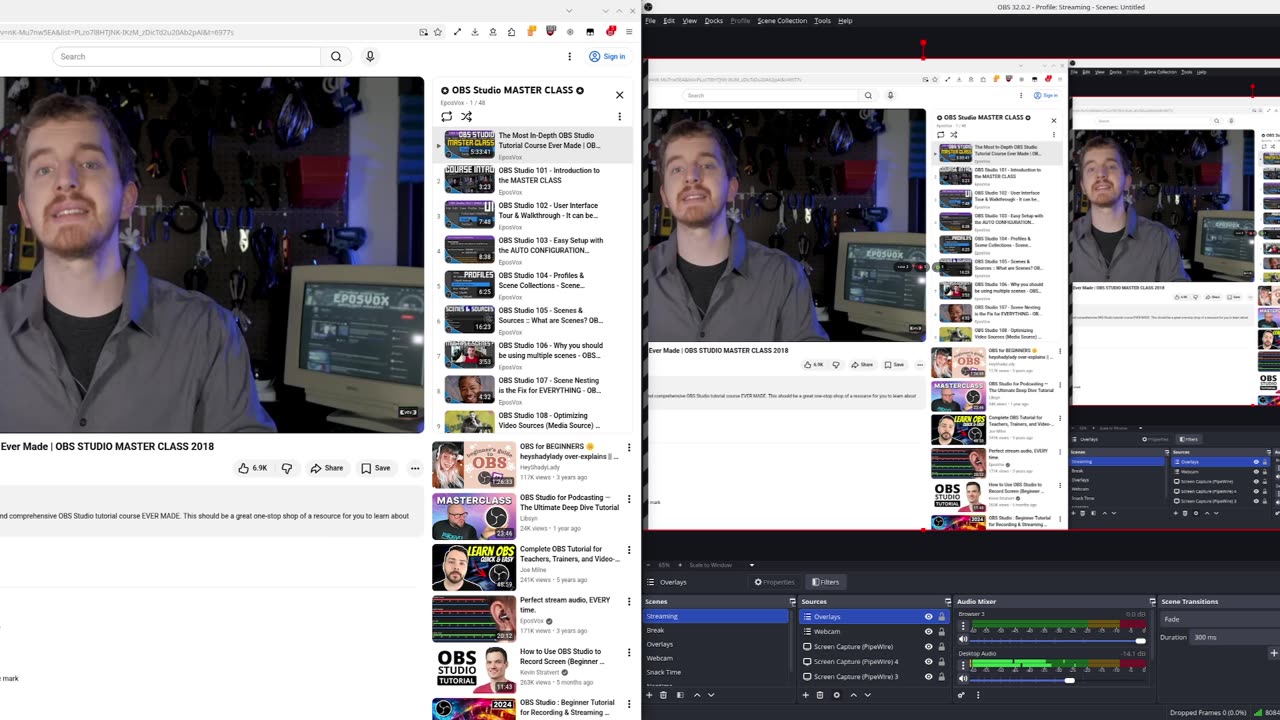Screen dimensions: 1280x720
Task: Select Break scene in Scenes list
Action: [716, 630]
